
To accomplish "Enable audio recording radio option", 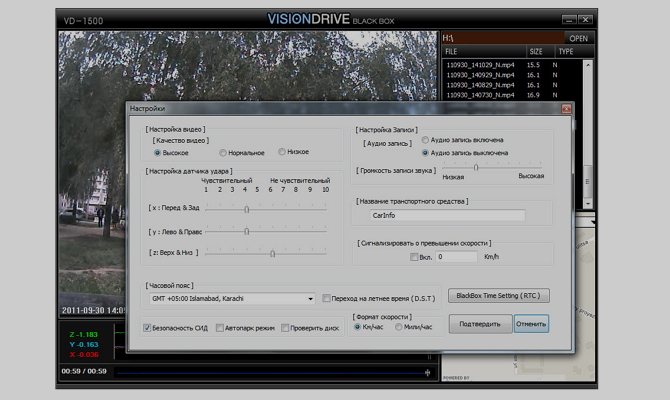I will tap(425, 140).
